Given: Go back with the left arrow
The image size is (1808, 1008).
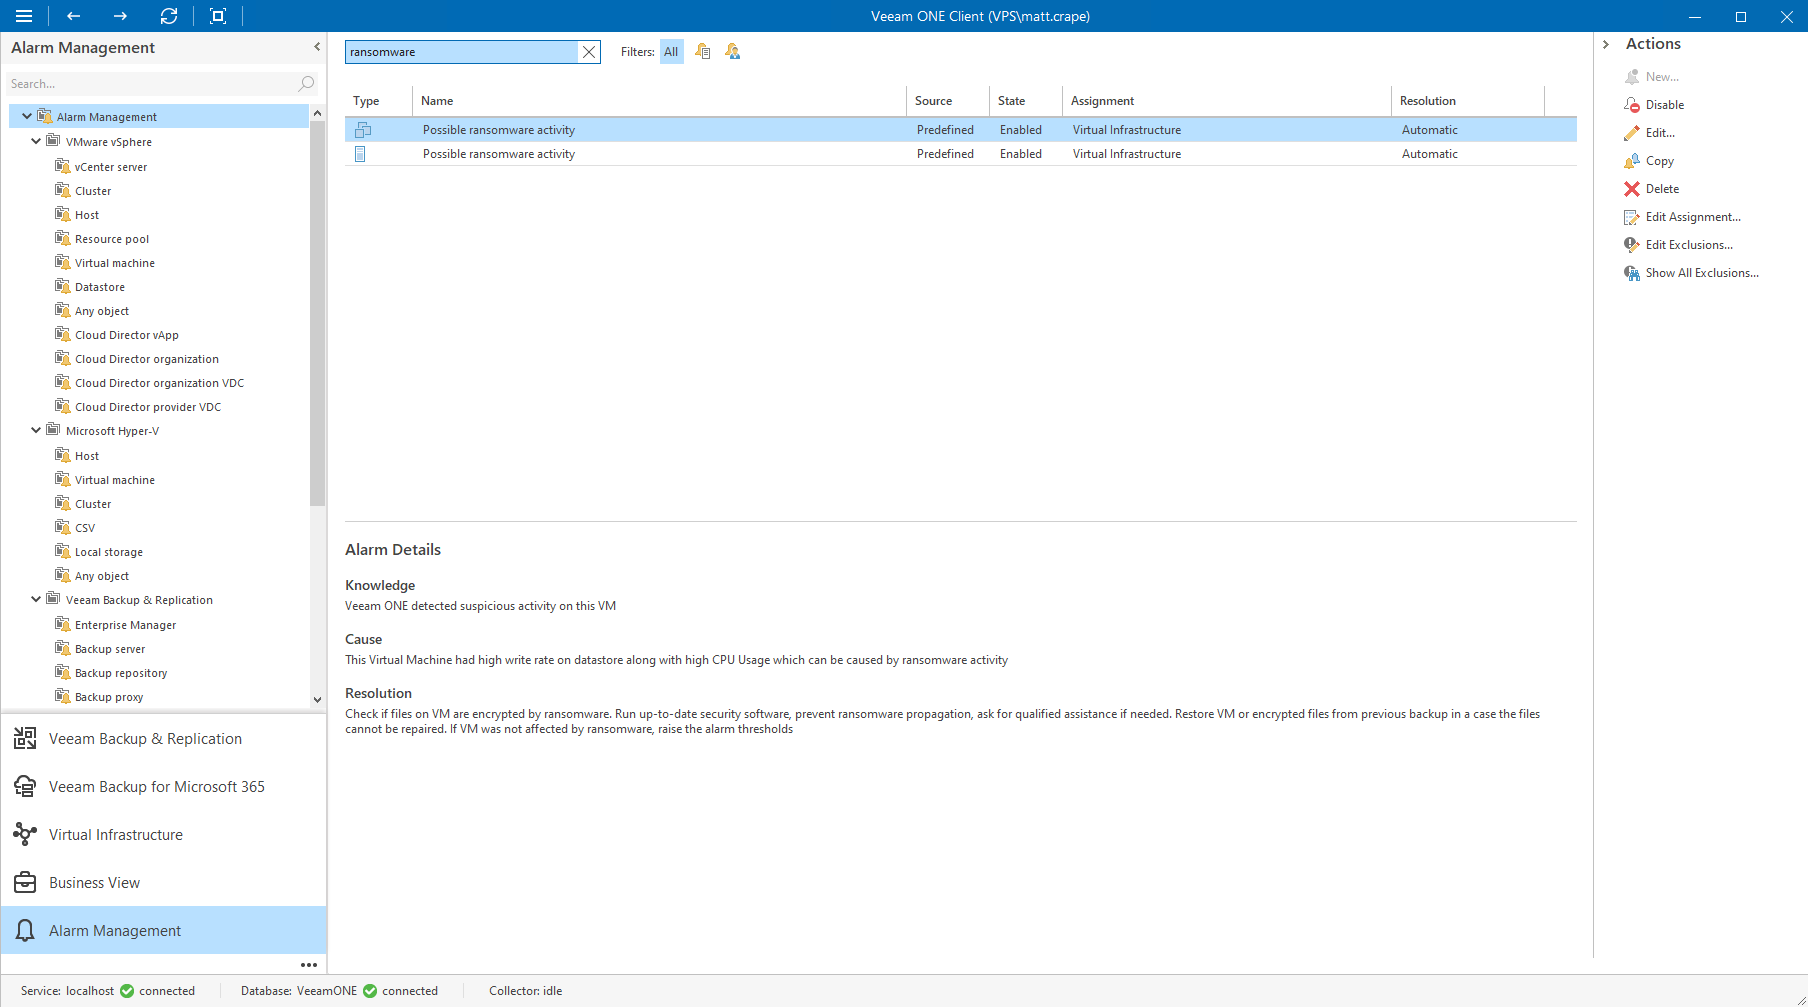Looking at the screenshot, I should click(x=73, y=16).
